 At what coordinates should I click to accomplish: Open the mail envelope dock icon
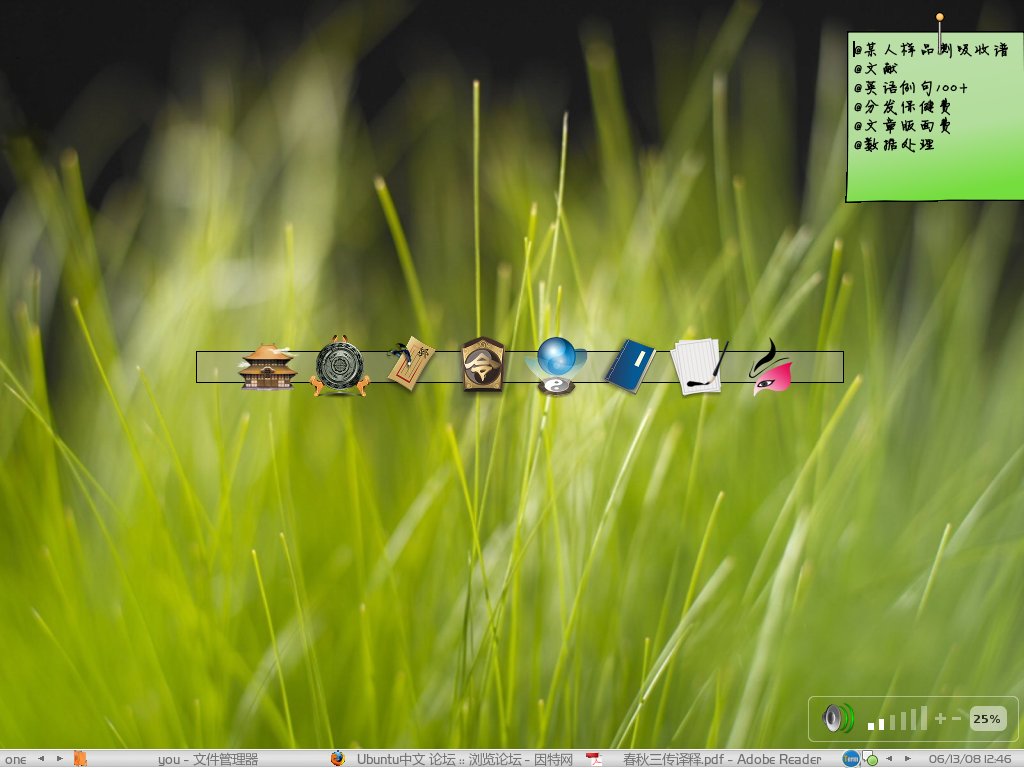(x=411, y=363)
